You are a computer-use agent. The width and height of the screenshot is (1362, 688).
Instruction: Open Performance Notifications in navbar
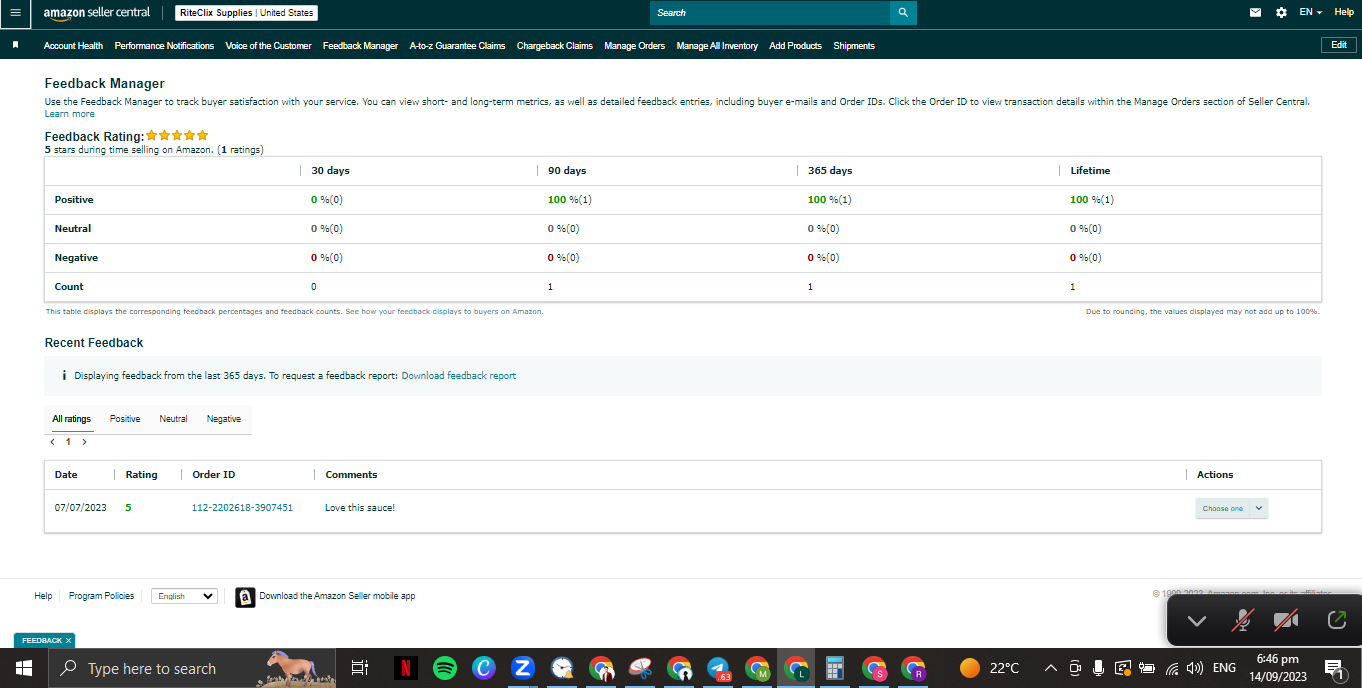click(164, 46)
